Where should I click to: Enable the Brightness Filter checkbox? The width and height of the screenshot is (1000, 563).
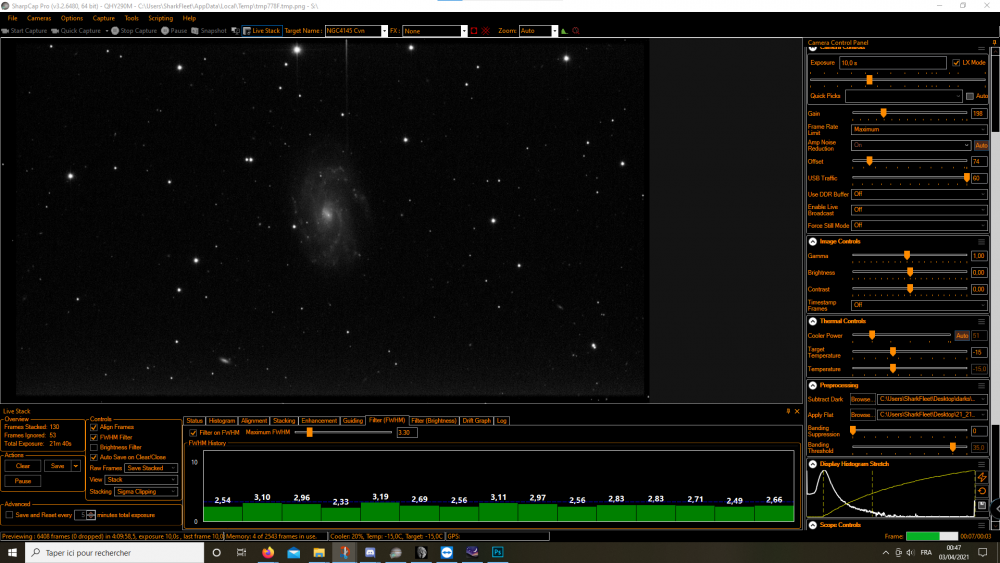(94, 448)
